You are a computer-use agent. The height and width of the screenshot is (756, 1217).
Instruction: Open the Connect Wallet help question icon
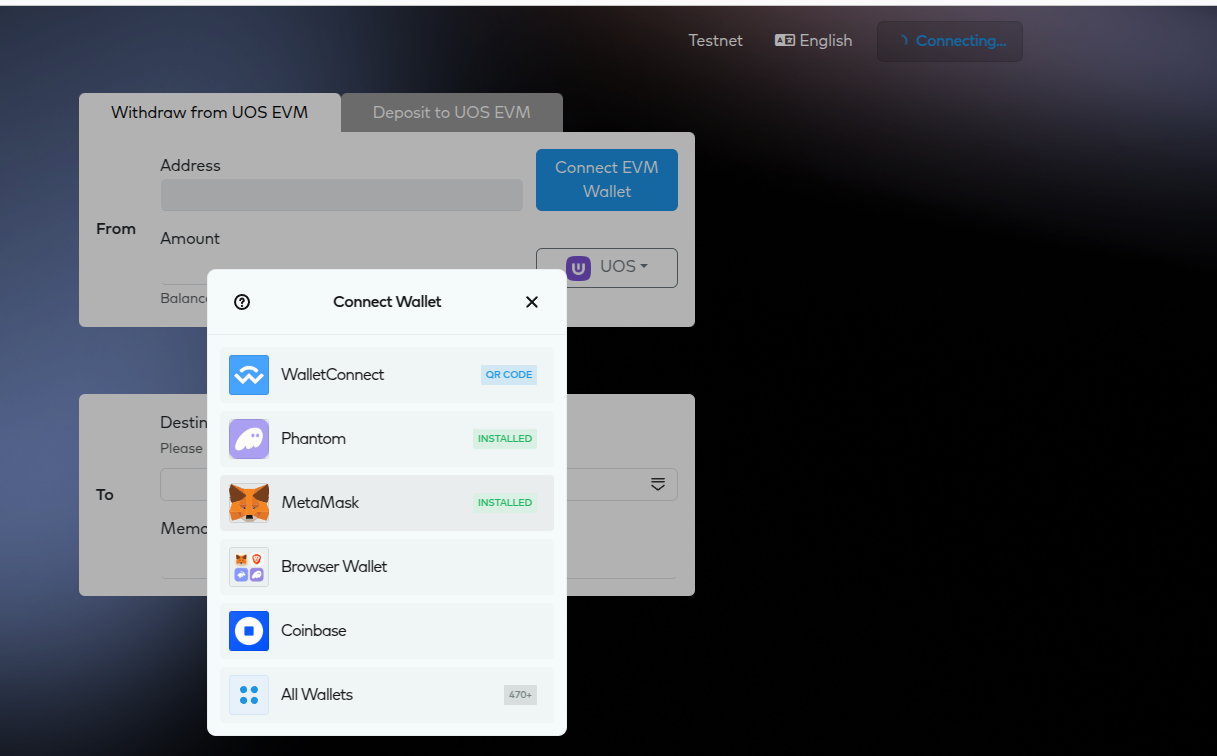pyautogui.click(x=242, y=302)
